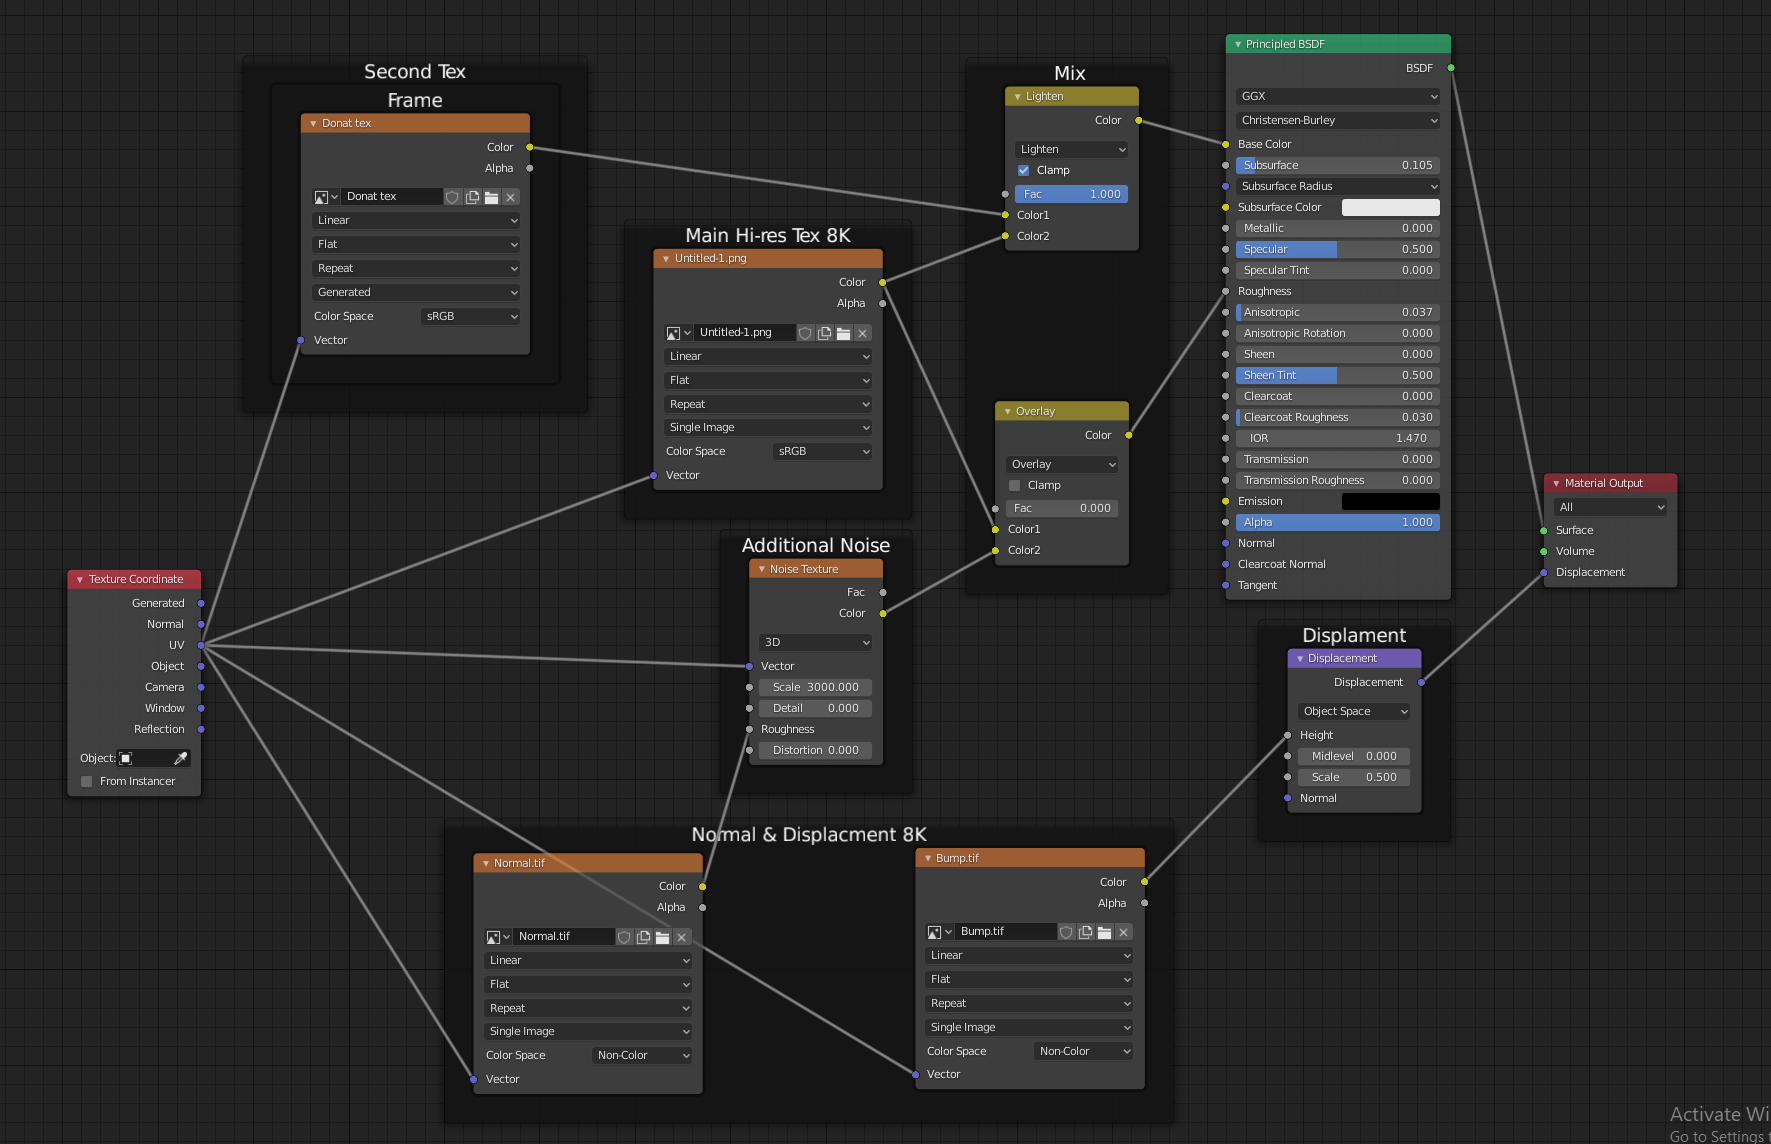Screen dimensions: 1771x1144
Task: Disable Clamp on the Lighten mix node
Action: [1023, 170]
